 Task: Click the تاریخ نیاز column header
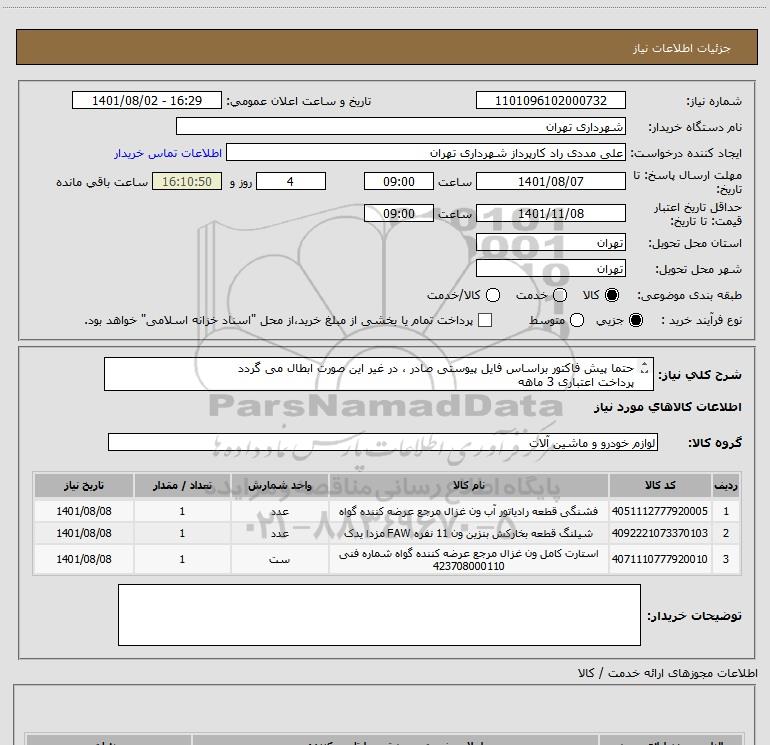click(x=84, y=485)
